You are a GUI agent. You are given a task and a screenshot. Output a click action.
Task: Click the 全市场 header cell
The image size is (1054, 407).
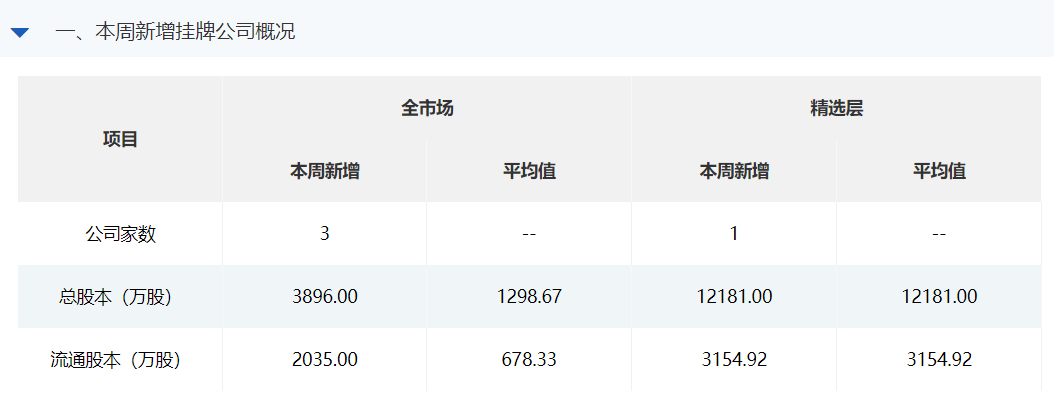(427, 108)
